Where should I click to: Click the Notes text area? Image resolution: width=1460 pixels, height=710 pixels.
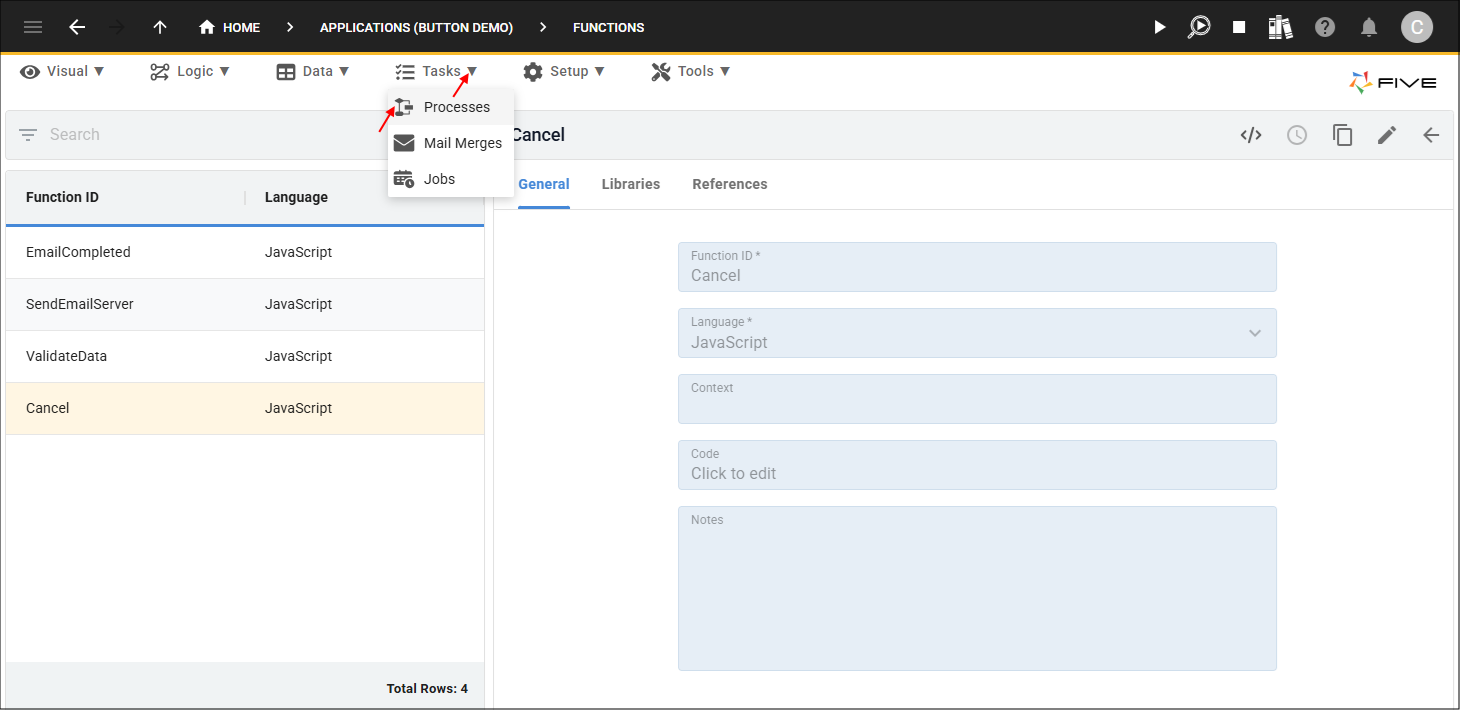pyautogui.click(x=977, y=588)
